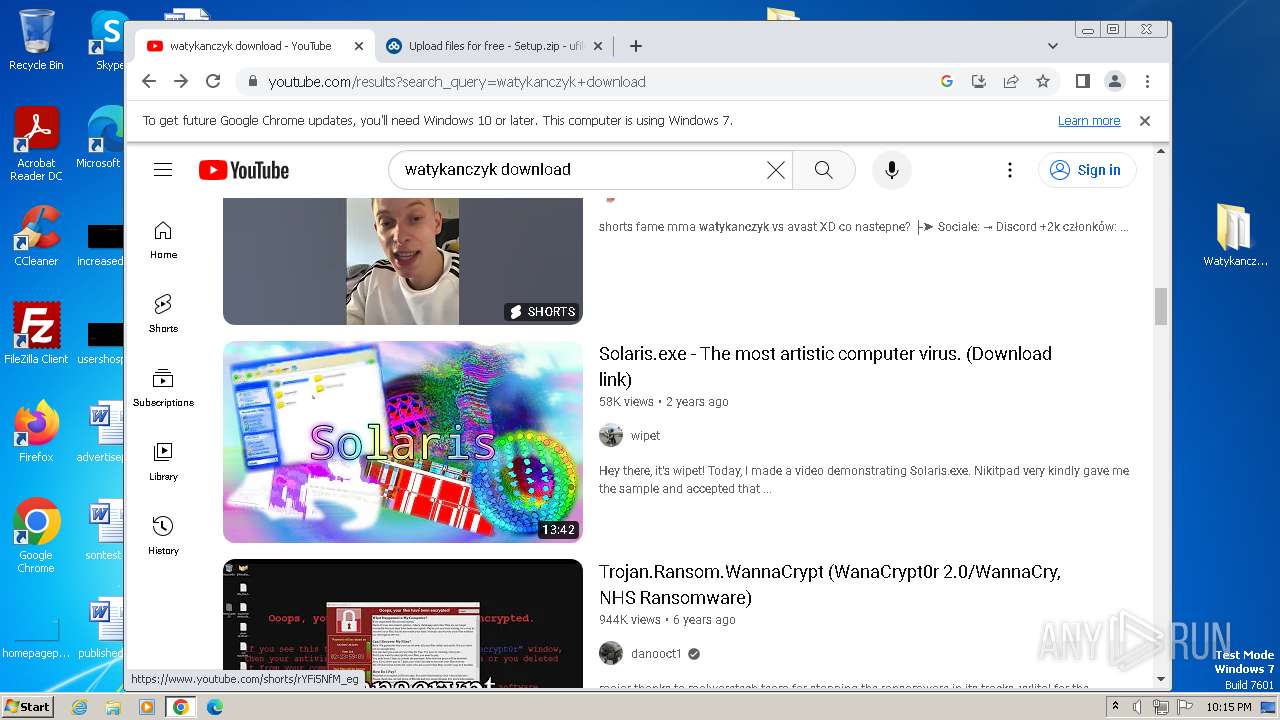Open Chrome three-dot menu
This screenshot has width=1280, height=720.
point(1147,81)
